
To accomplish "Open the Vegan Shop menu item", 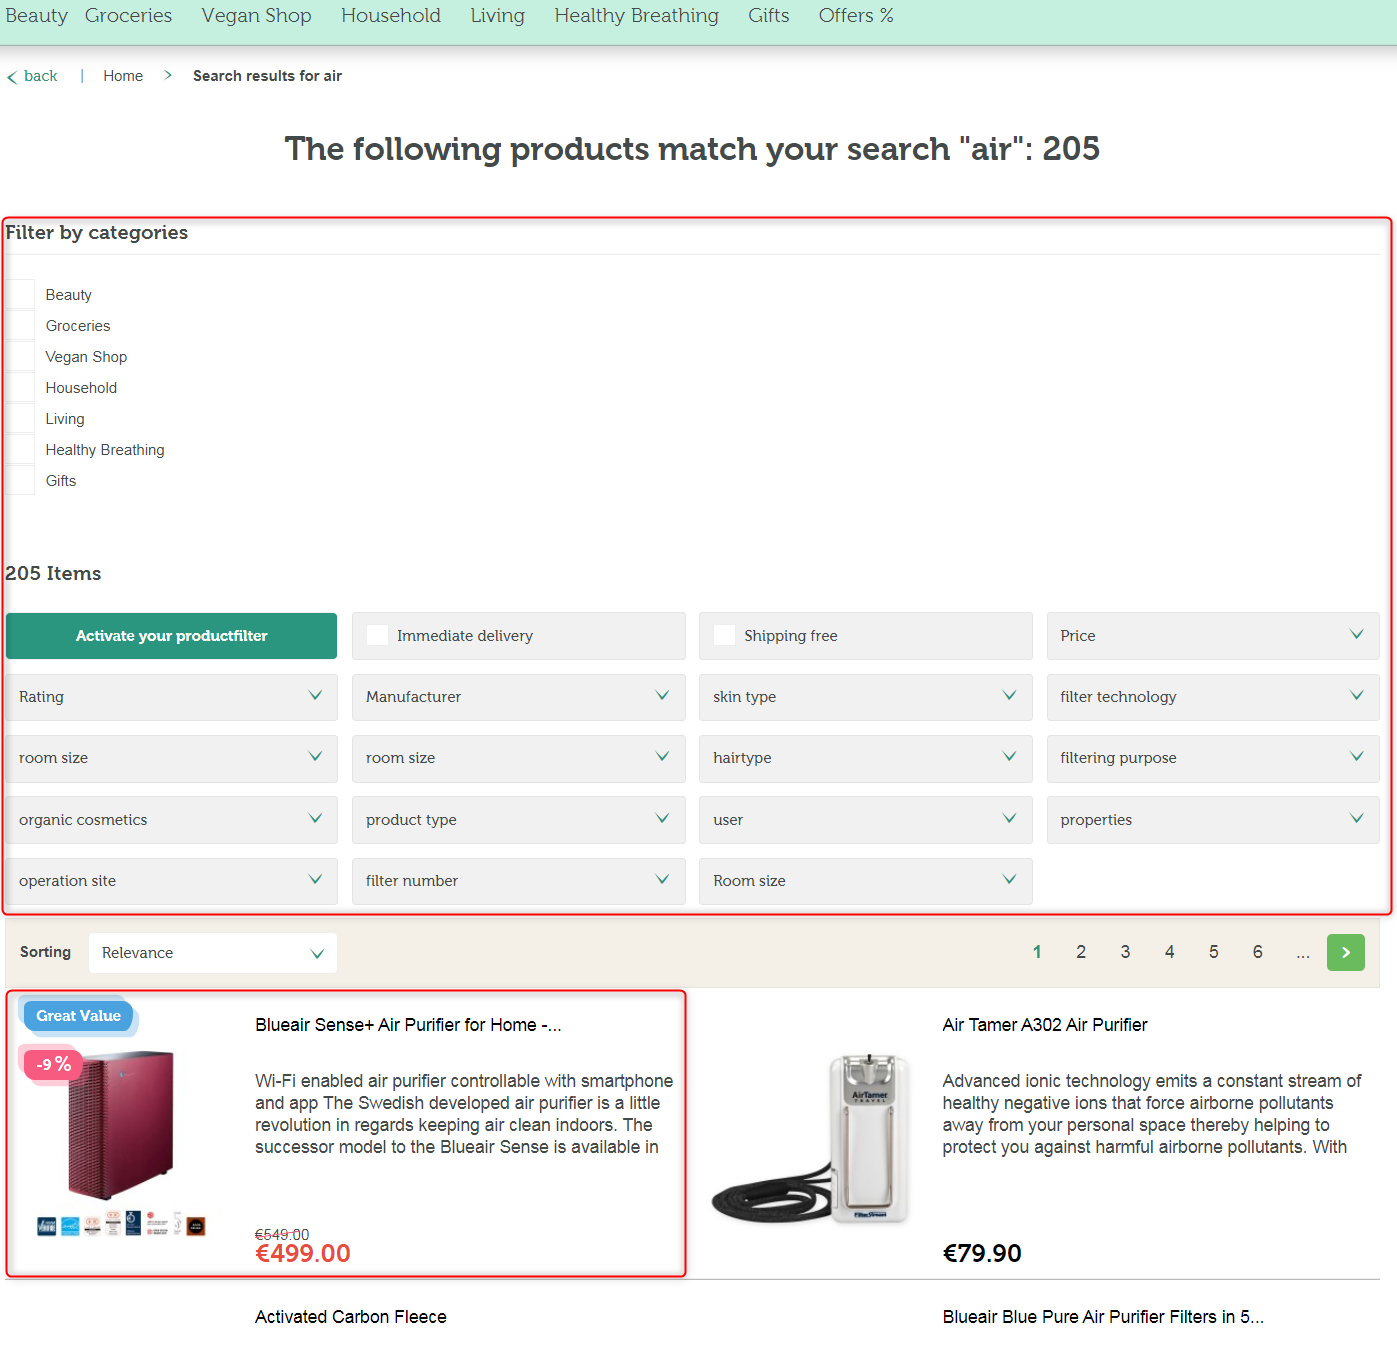I will 256,16.
